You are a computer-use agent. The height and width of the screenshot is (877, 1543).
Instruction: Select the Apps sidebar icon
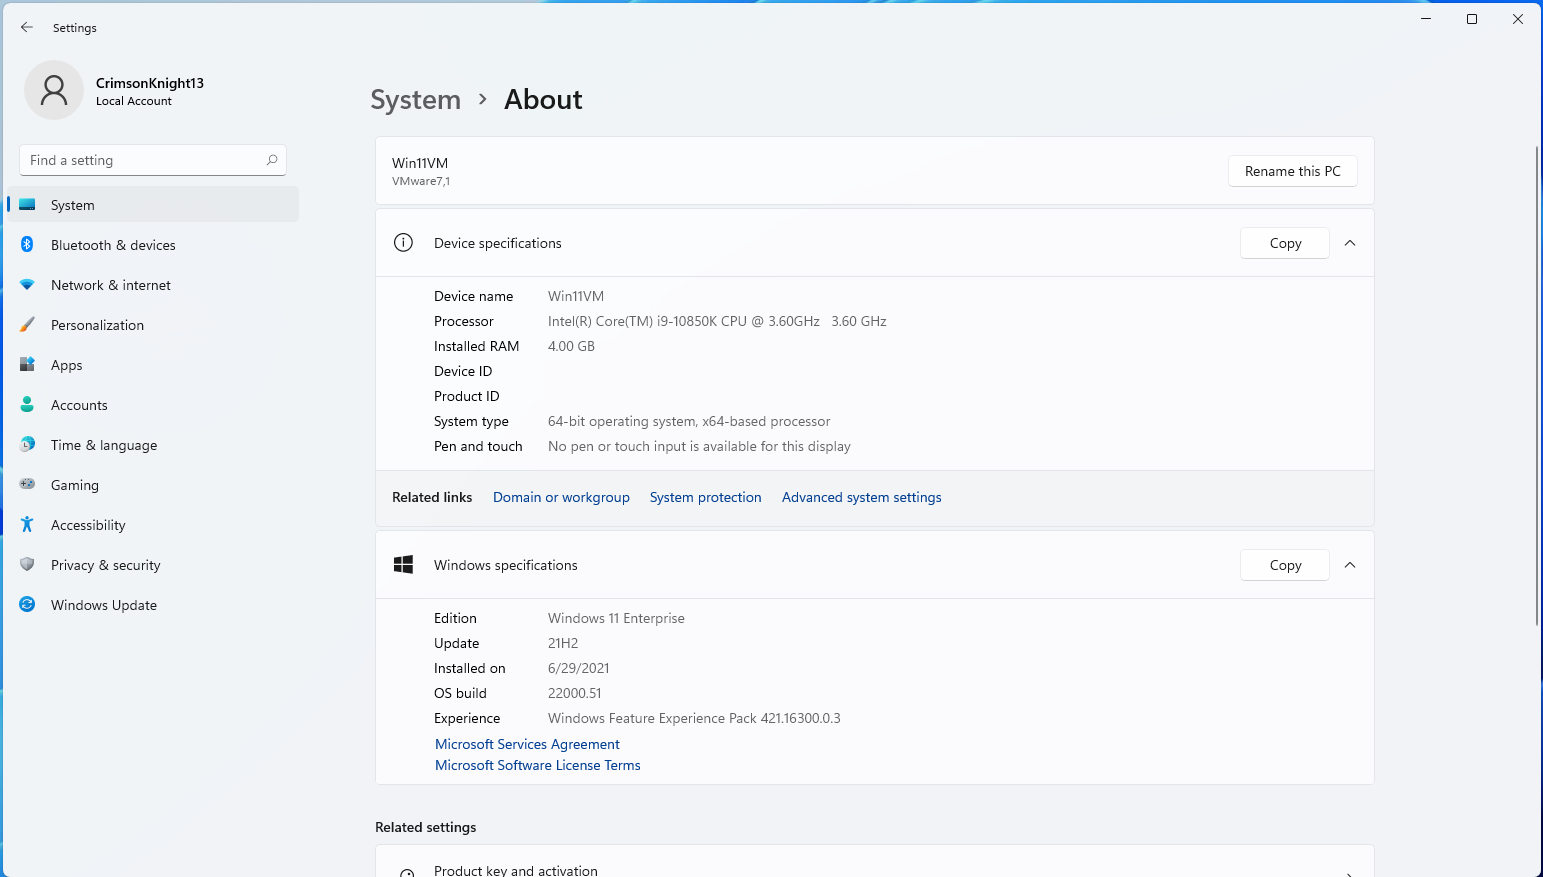pyautogui.click(x=28, y=365)
